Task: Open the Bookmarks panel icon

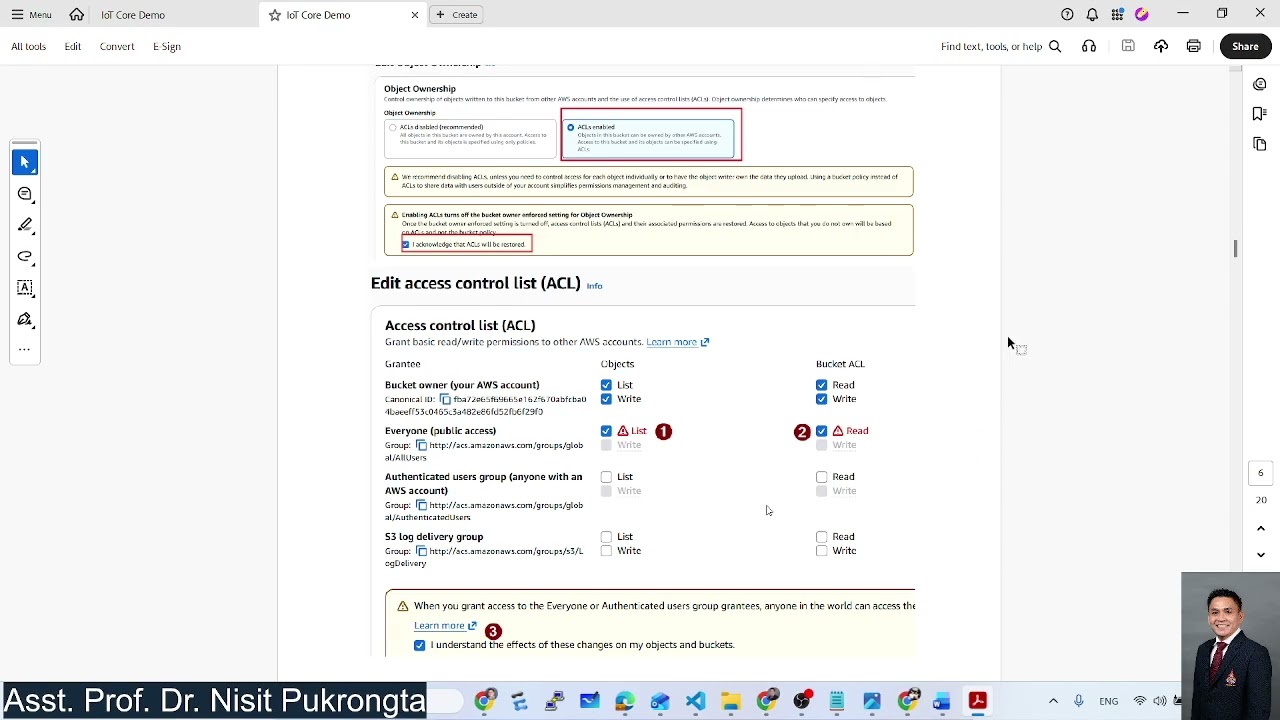Action: coord(1260,114)
